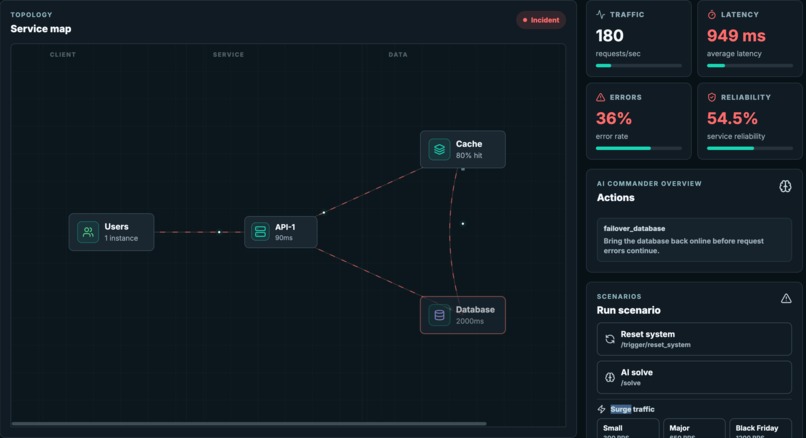The width and height of the screenshot is (806, 438).
Task: Run the Reset system scenario
Action: tap(694, 339)
